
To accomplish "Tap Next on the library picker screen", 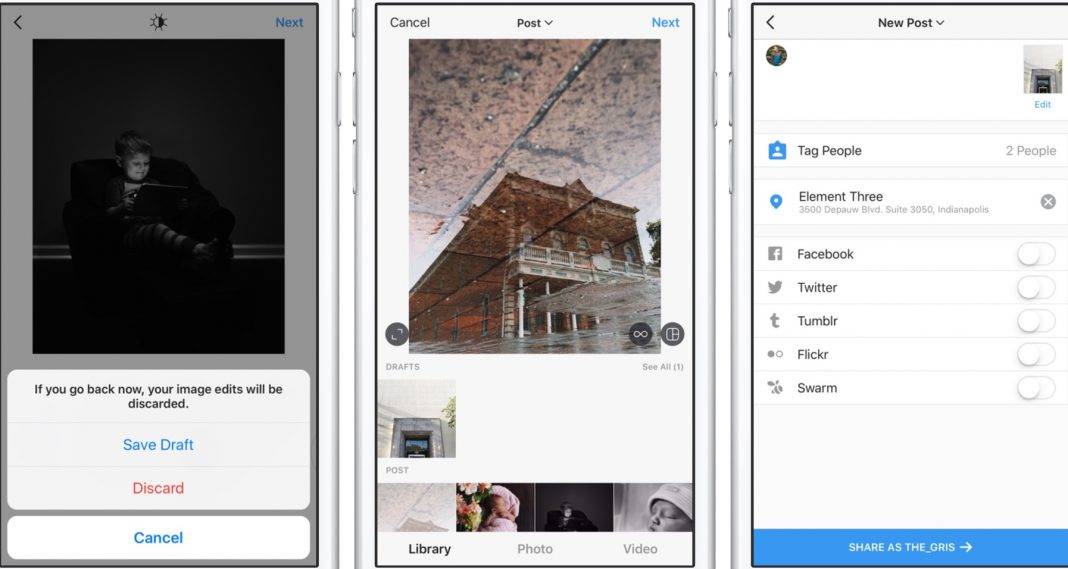I will click(665, 22).
